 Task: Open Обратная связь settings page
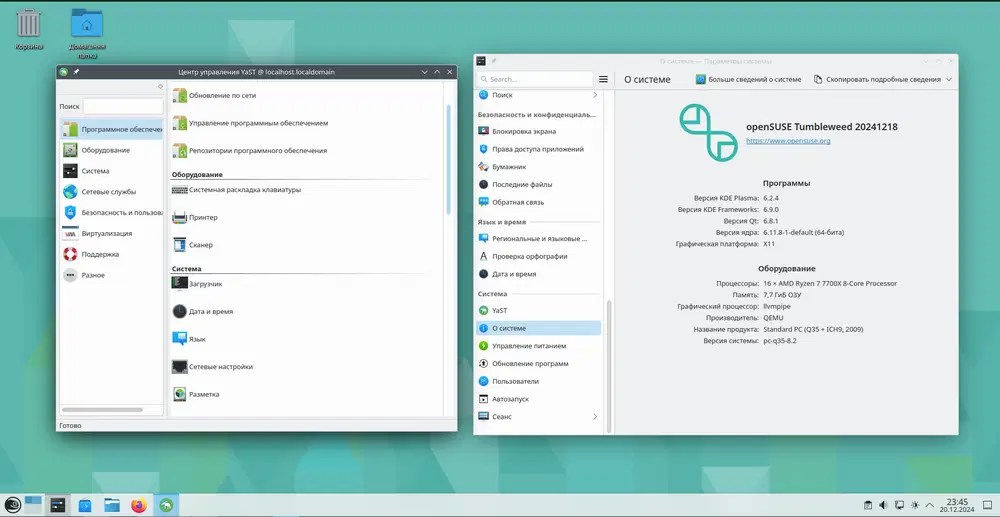tap(538, 202)
